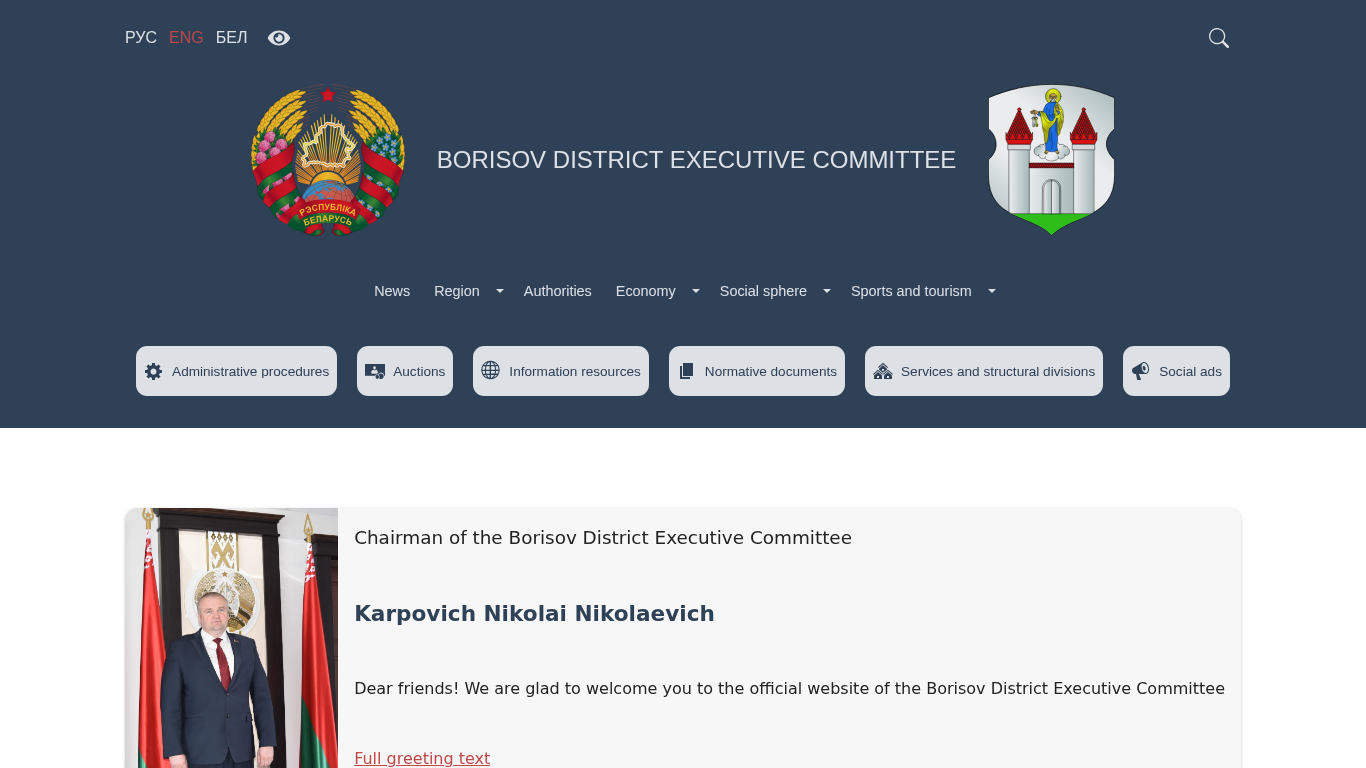Open the Authorities menu item
This screenshot has height=768, width=1366.
[557, 291]
